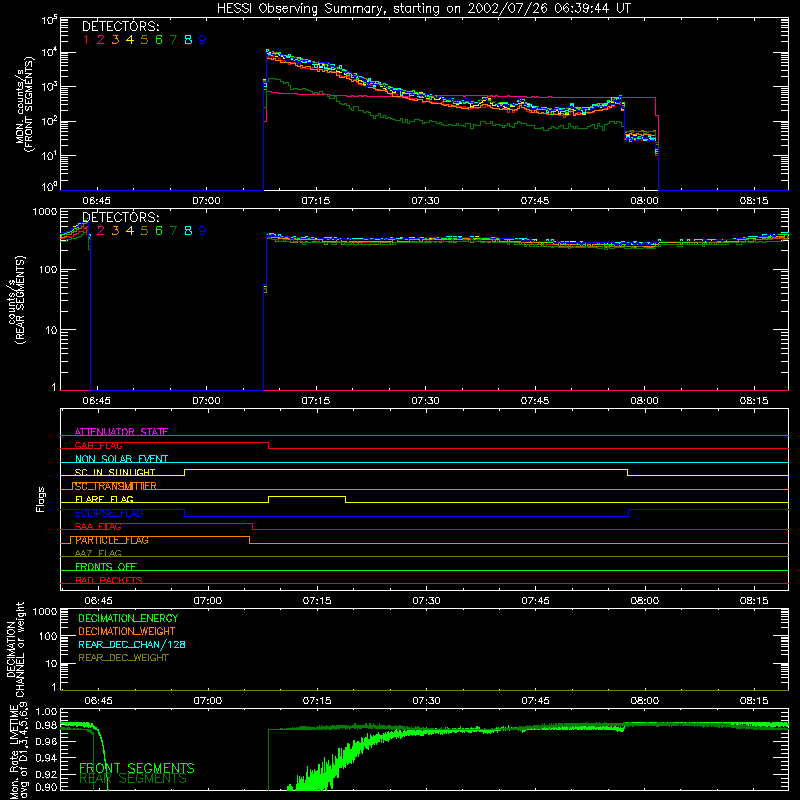
Task: Click the SC_TRANSMITTER flag label
Action: (x=115, y=486)
